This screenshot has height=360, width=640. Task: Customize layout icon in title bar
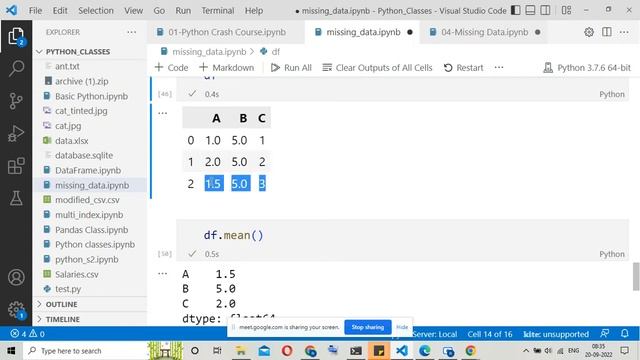[567, 10]
